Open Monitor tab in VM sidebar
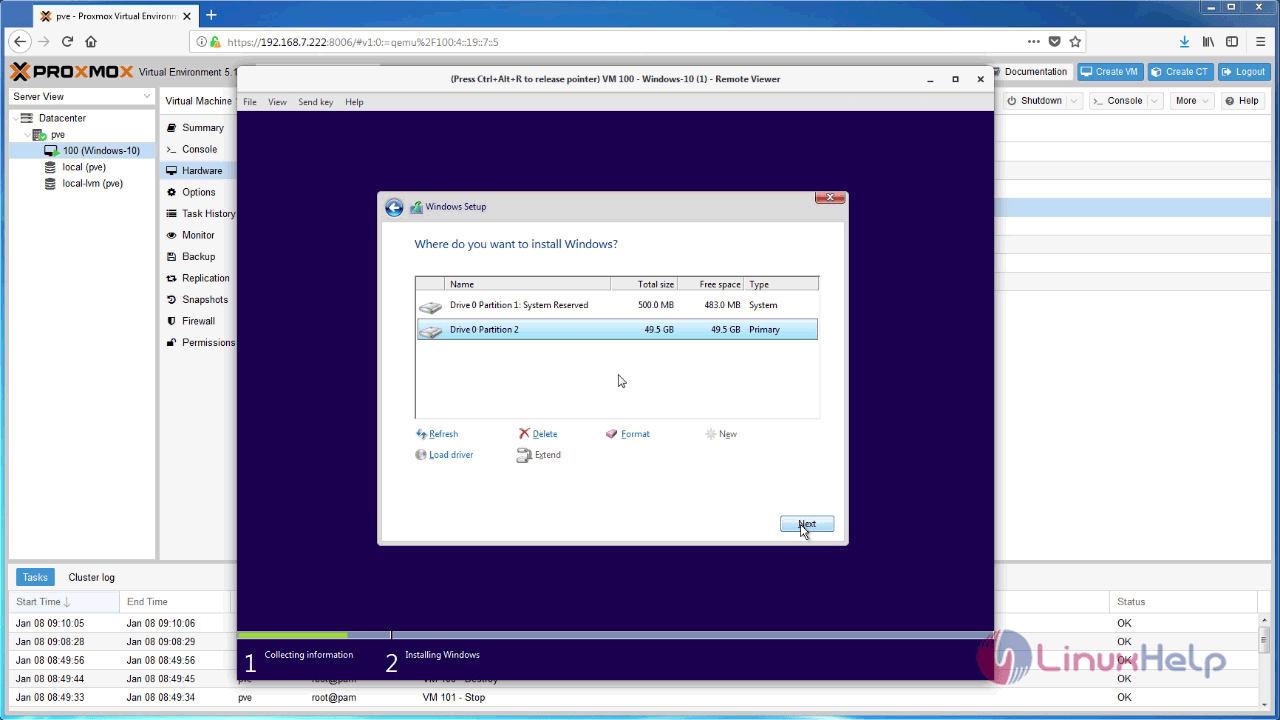Screen dimensions: 1280x720 click(197, 235)
